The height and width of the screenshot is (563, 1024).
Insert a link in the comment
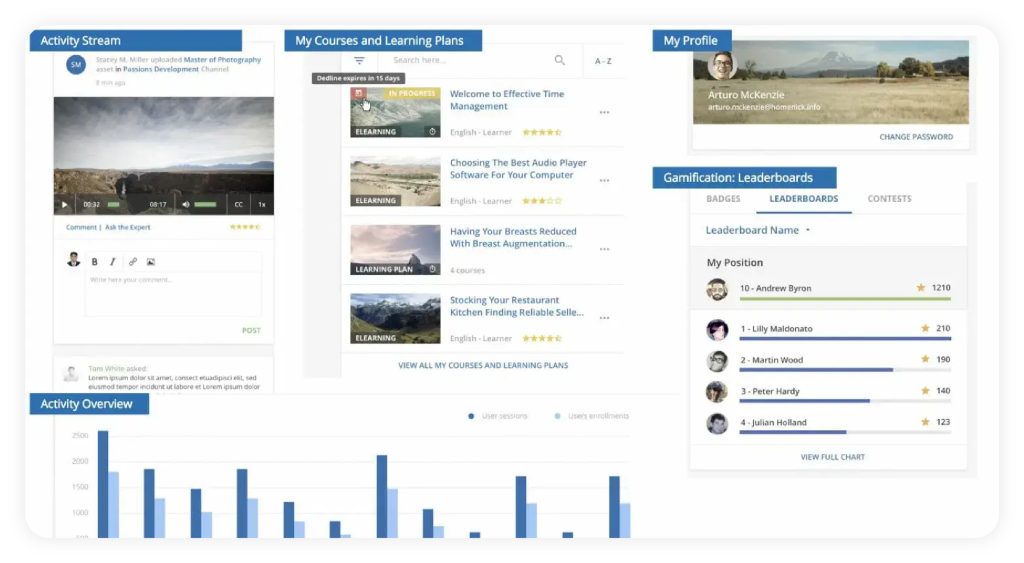pos(132,262)
